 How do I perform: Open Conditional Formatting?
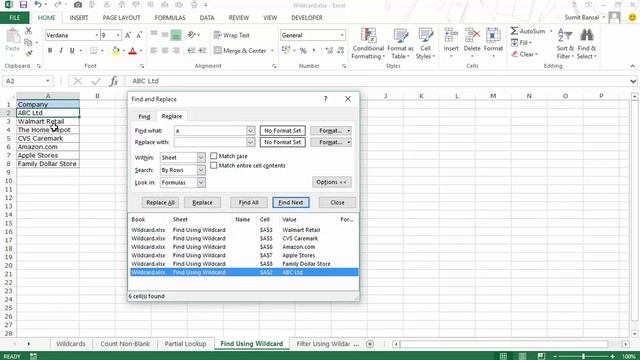tap(368, 44)
